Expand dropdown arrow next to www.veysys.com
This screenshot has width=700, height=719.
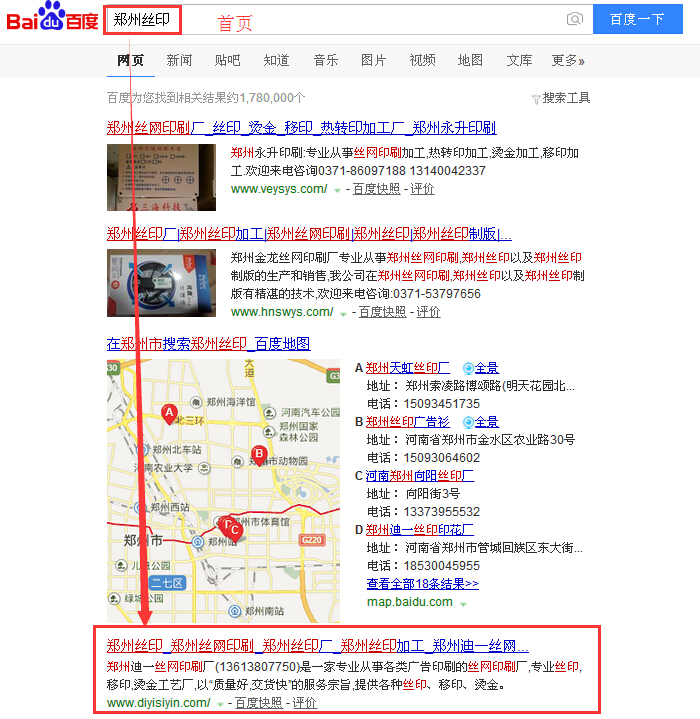pos(337,190)
